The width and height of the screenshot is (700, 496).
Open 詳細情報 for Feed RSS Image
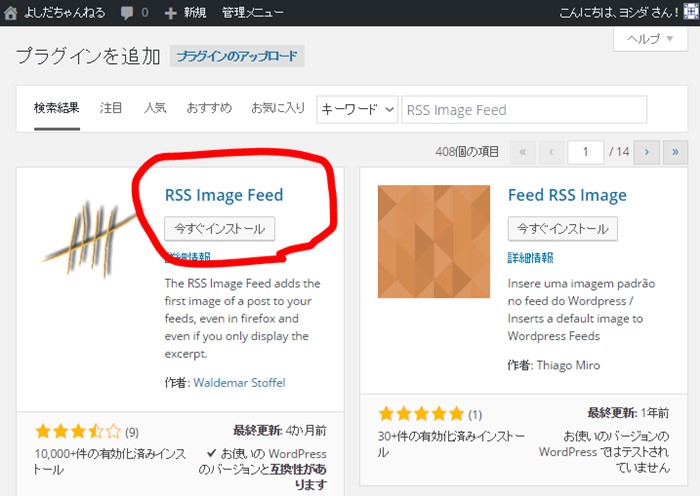530,258
